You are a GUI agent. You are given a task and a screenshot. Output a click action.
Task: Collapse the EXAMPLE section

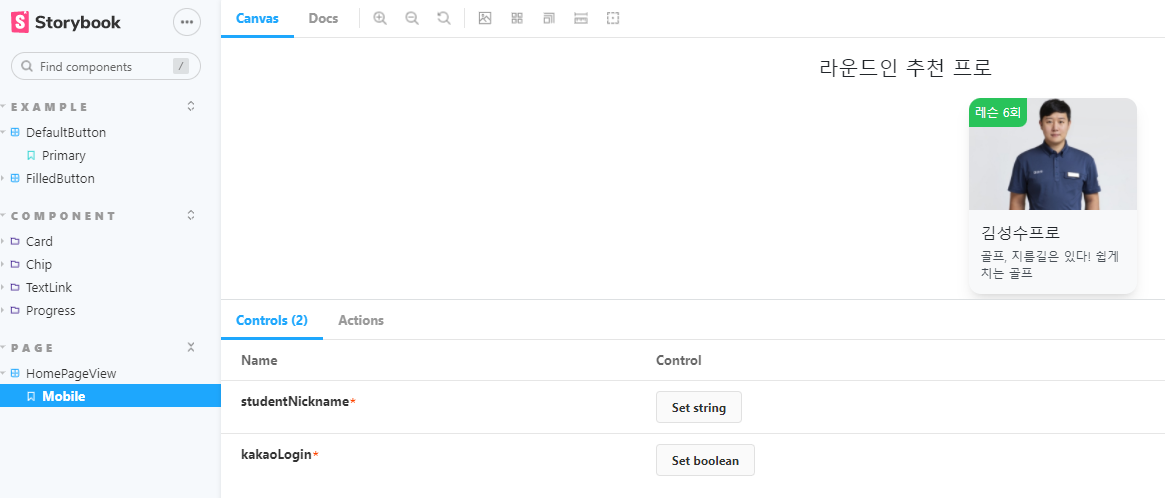[x=49, y=106]
